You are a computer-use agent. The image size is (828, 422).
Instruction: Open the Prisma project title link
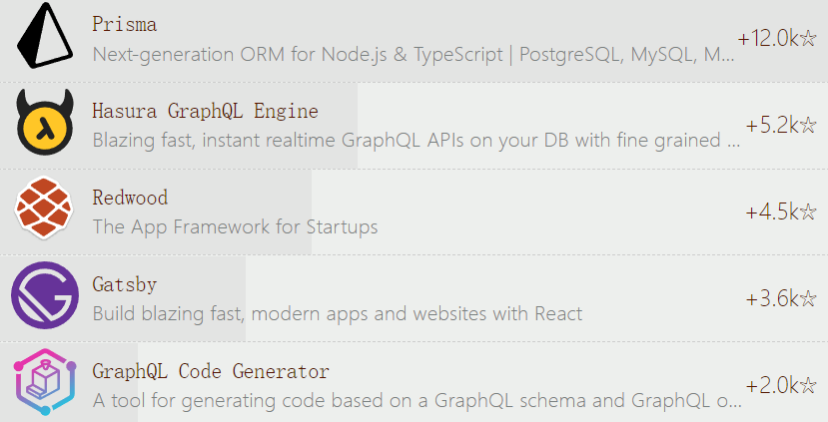(x=124, y=23)
